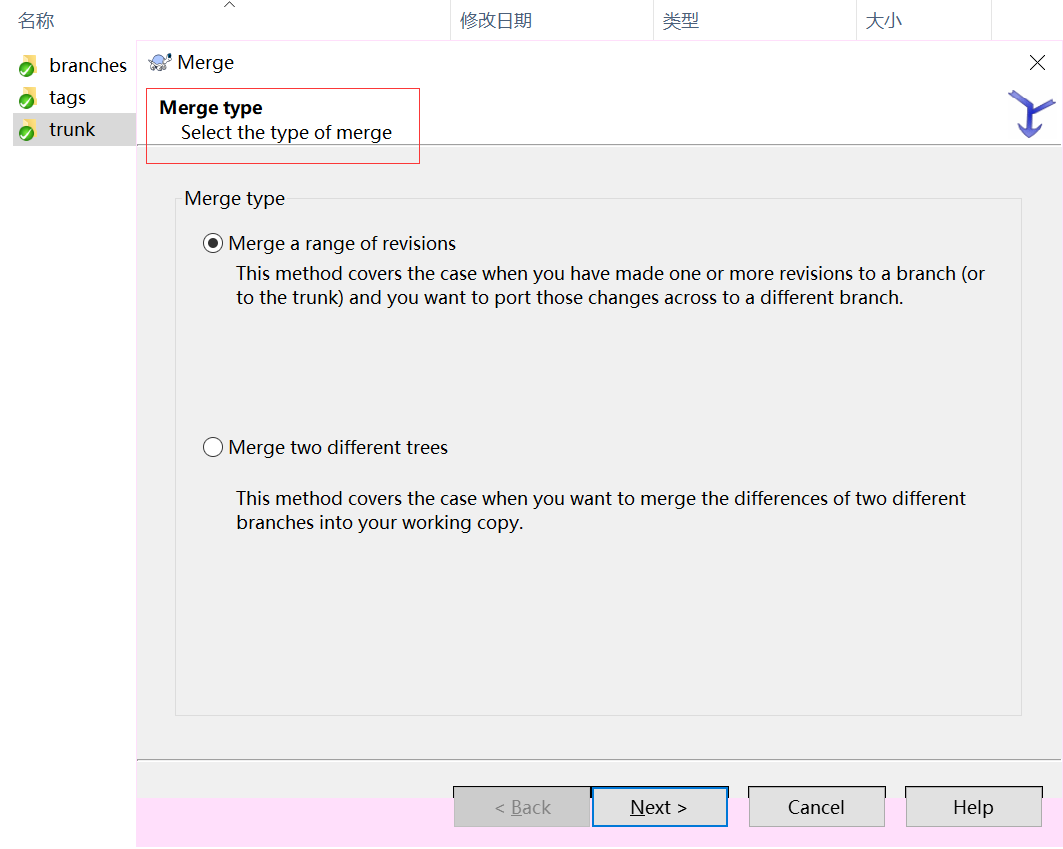Toggle the sort direction arrow above 名称
The image size is (1063, 849).
click(229, 5)
